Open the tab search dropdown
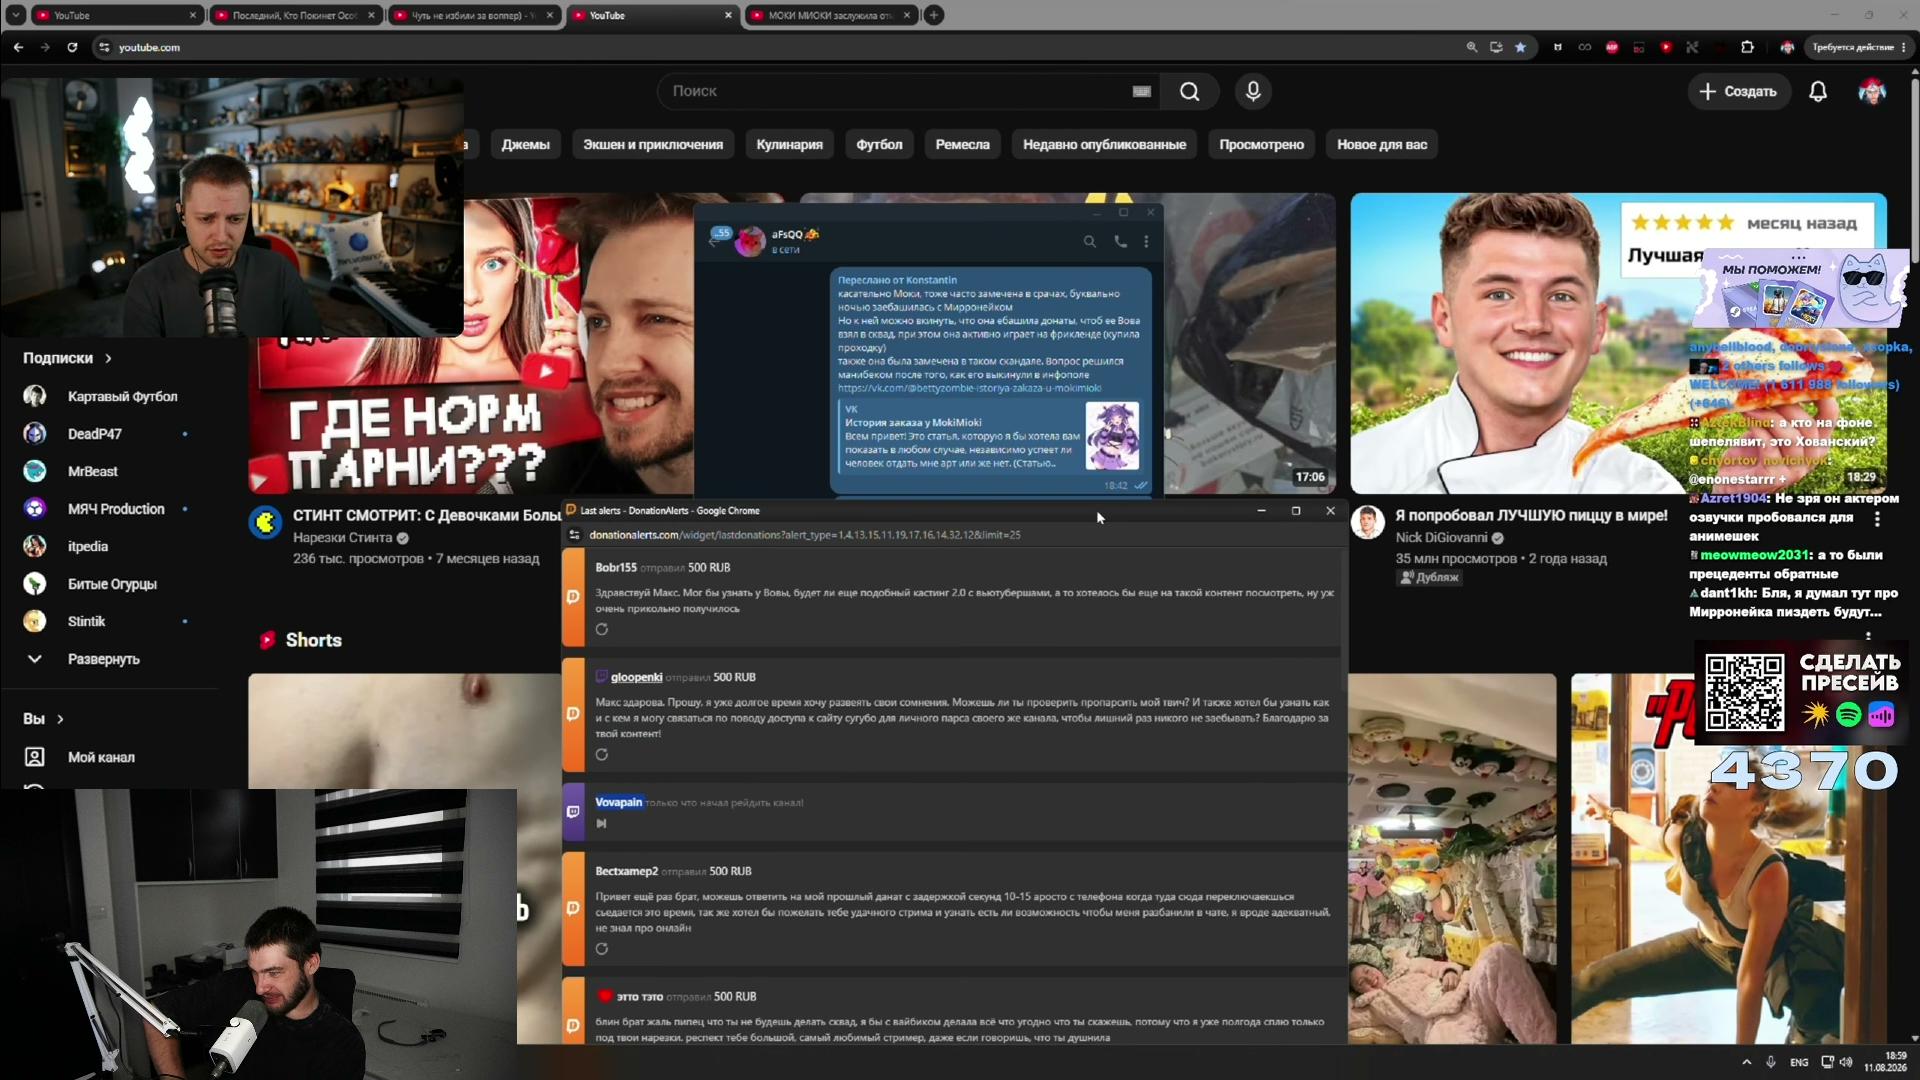This screenshot has height=1080, width=1920. pos(15,15)
